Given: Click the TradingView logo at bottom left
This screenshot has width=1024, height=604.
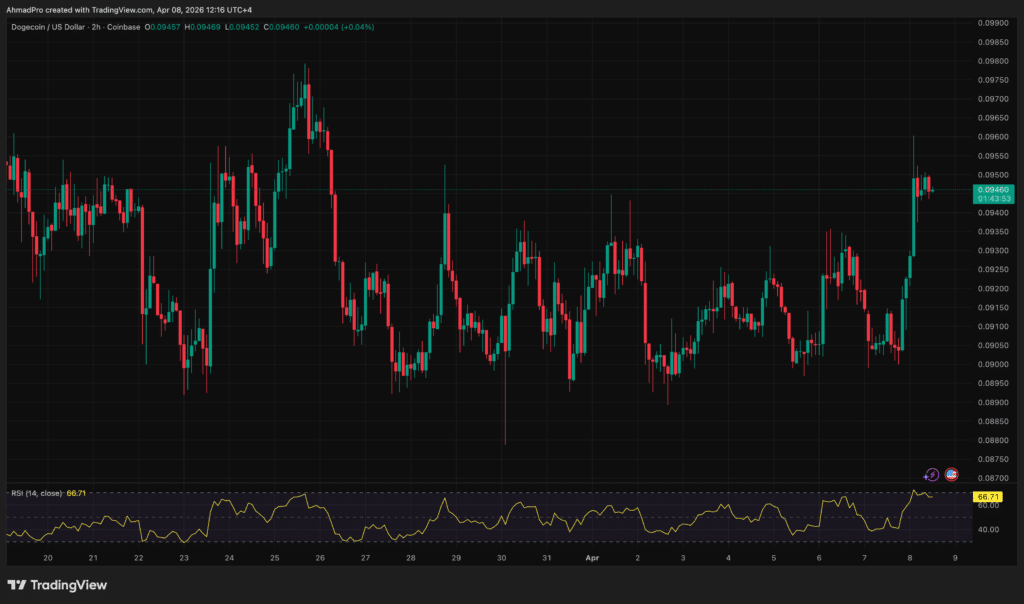Looking at the screenshot, I should pyautogui.click(x=57, y=585).
